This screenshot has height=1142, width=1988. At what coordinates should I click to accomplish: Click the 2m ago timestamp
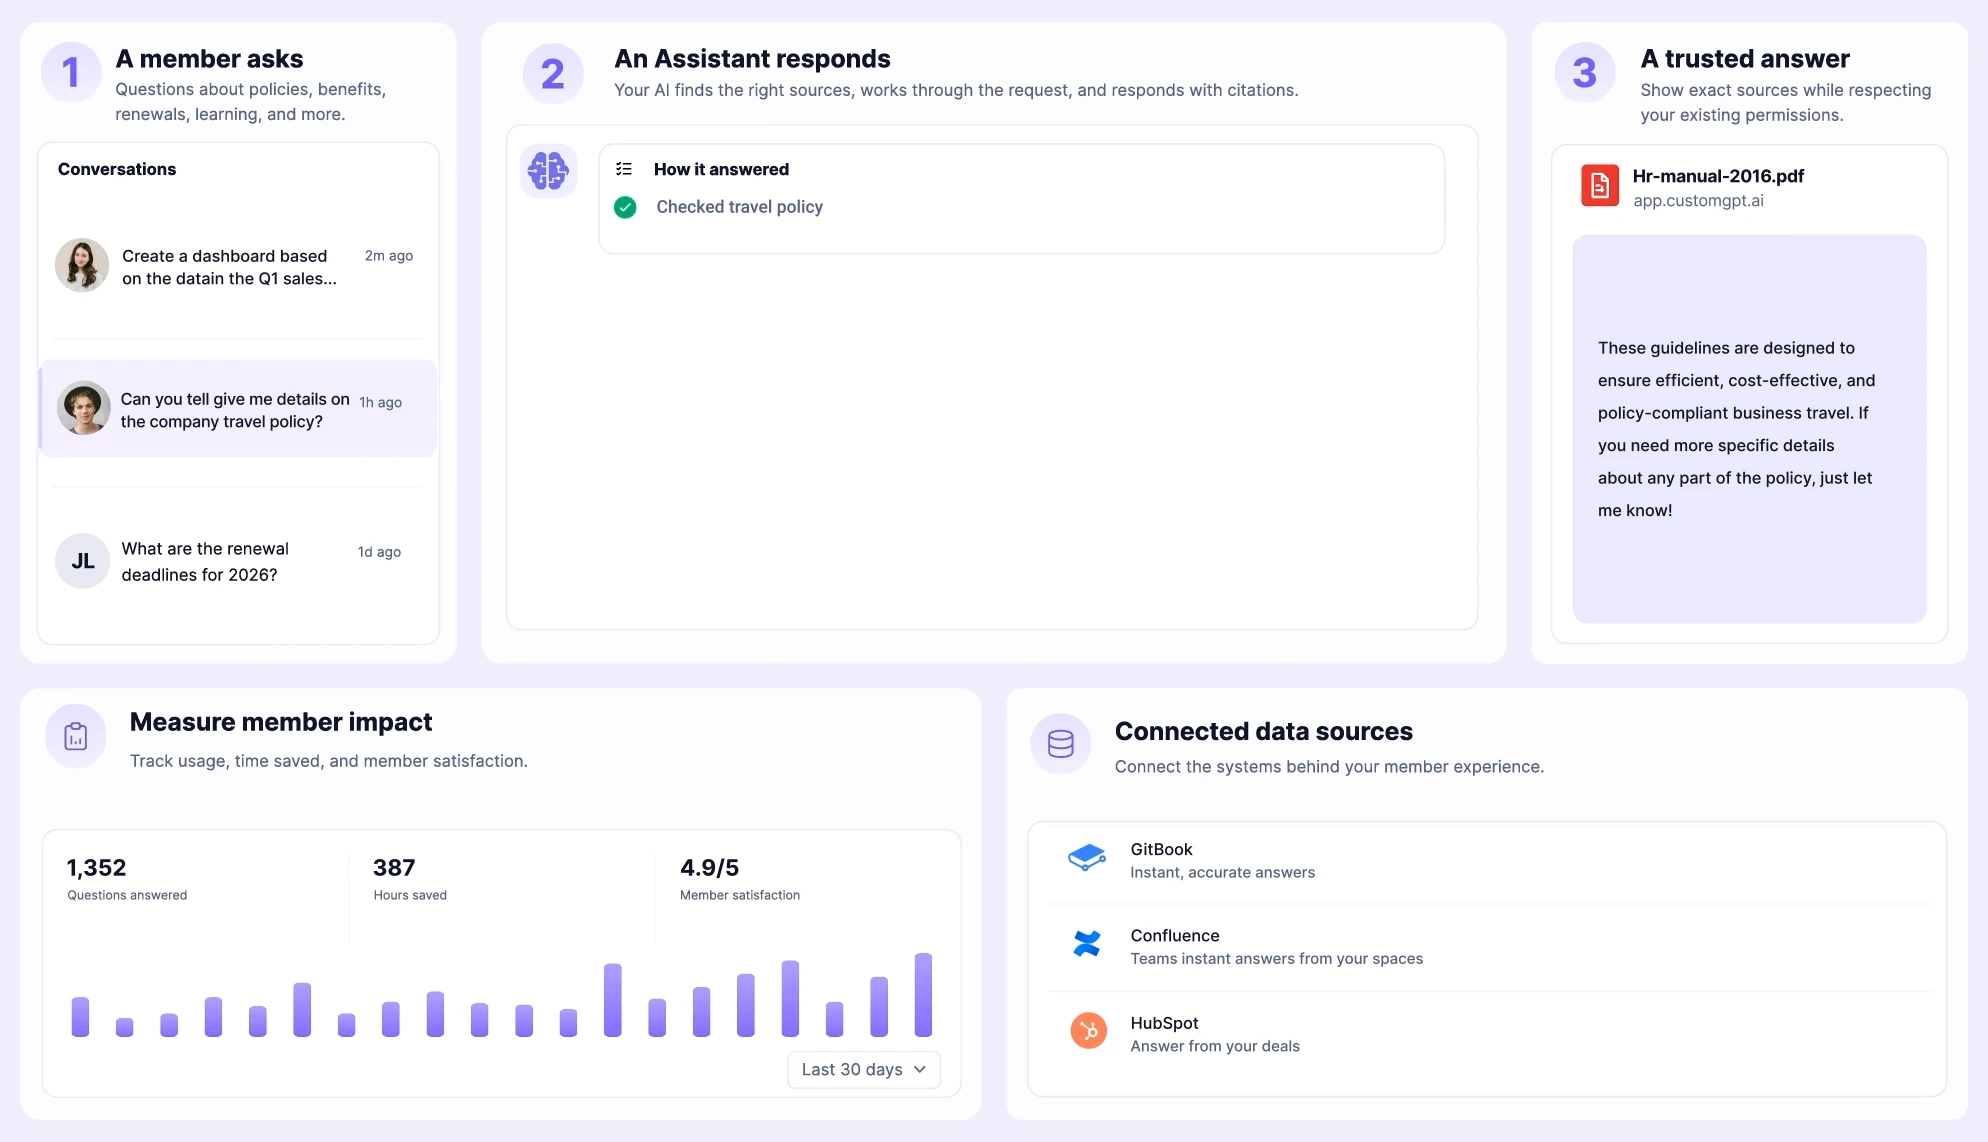coord(389,256)
